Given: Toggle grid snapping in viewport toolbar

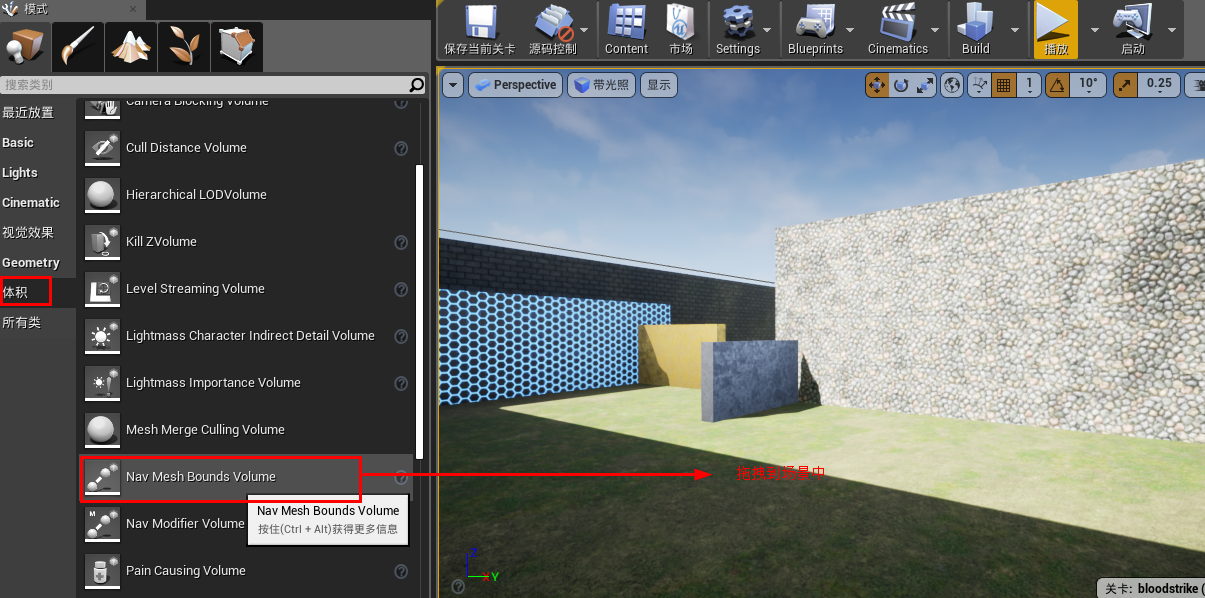Looking at the screenshot, I should pos(1001,85).
